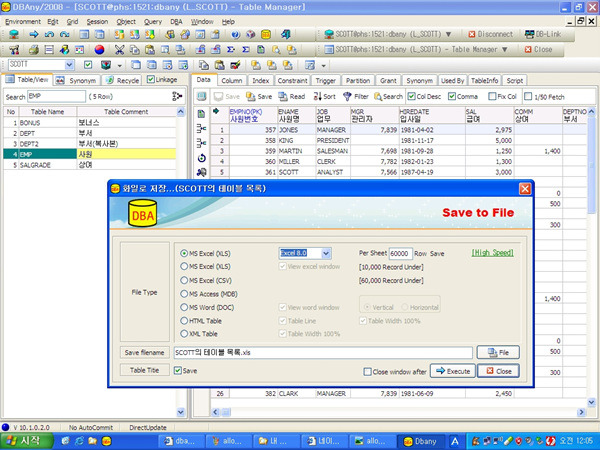This screenshot has height=450, width=600.
Task: Switch to the Constraint tab
Action: 292,80
